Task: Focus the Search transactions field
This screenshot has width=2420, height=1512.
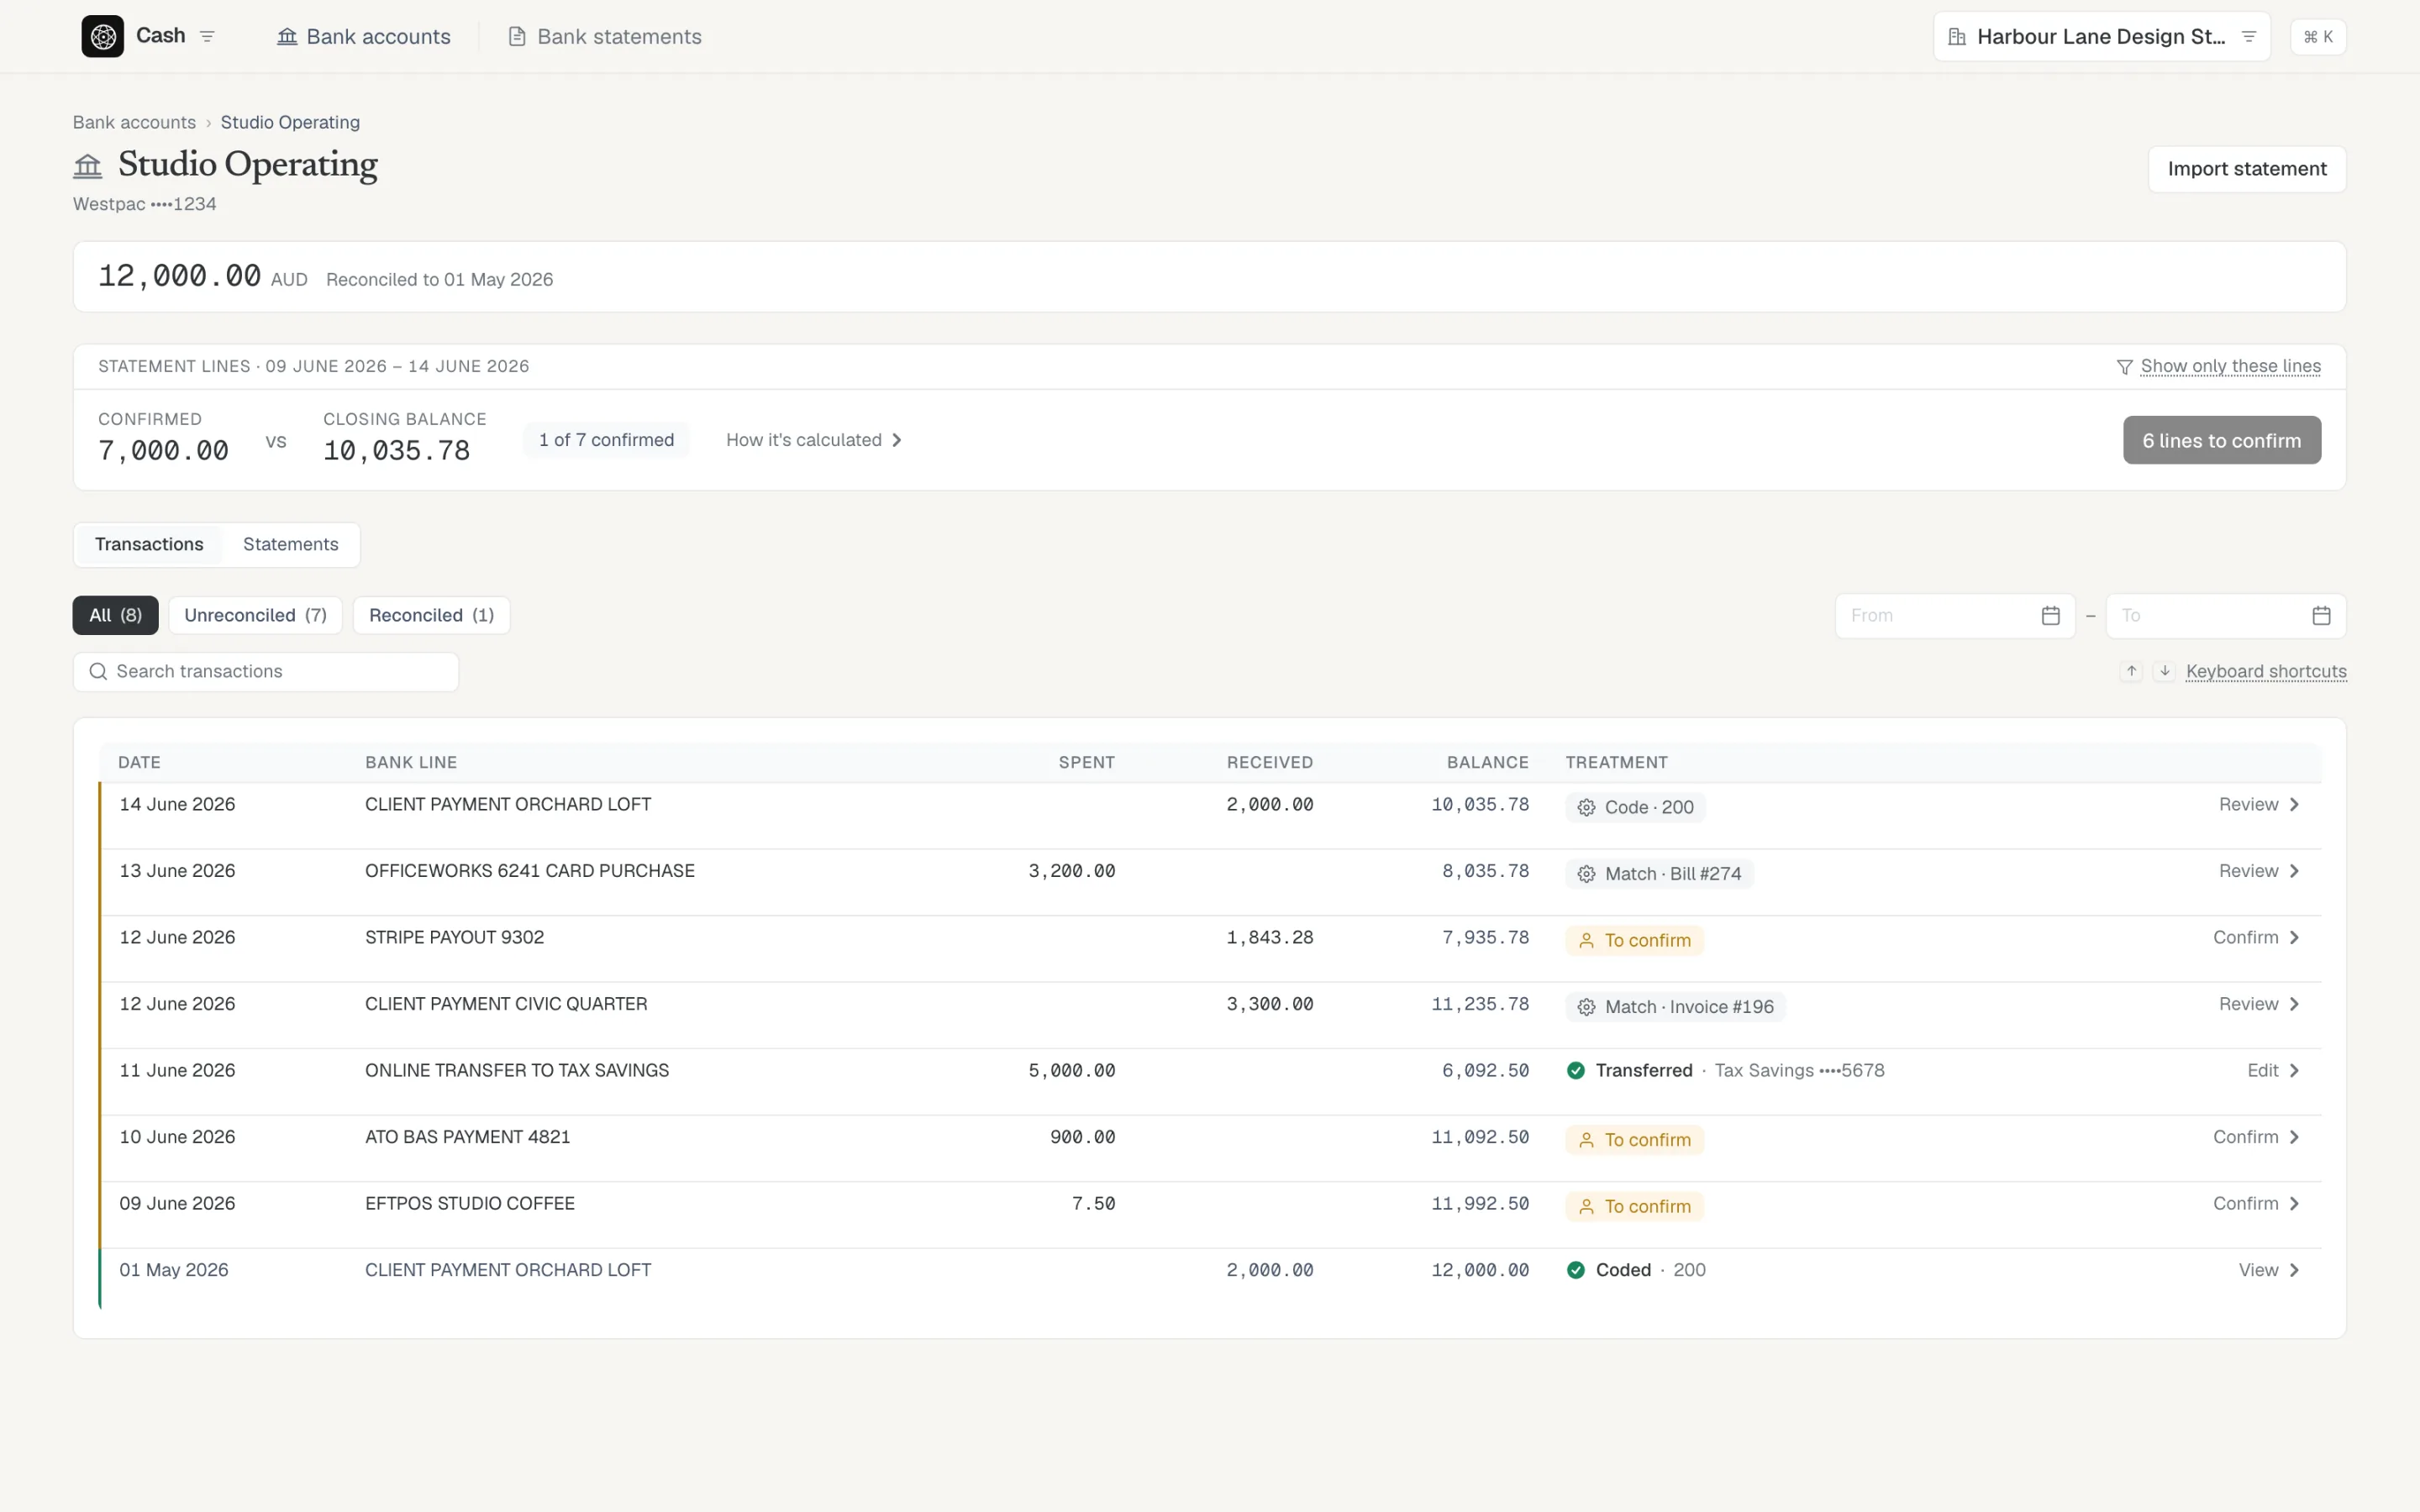Action: [x=266, y=671]
